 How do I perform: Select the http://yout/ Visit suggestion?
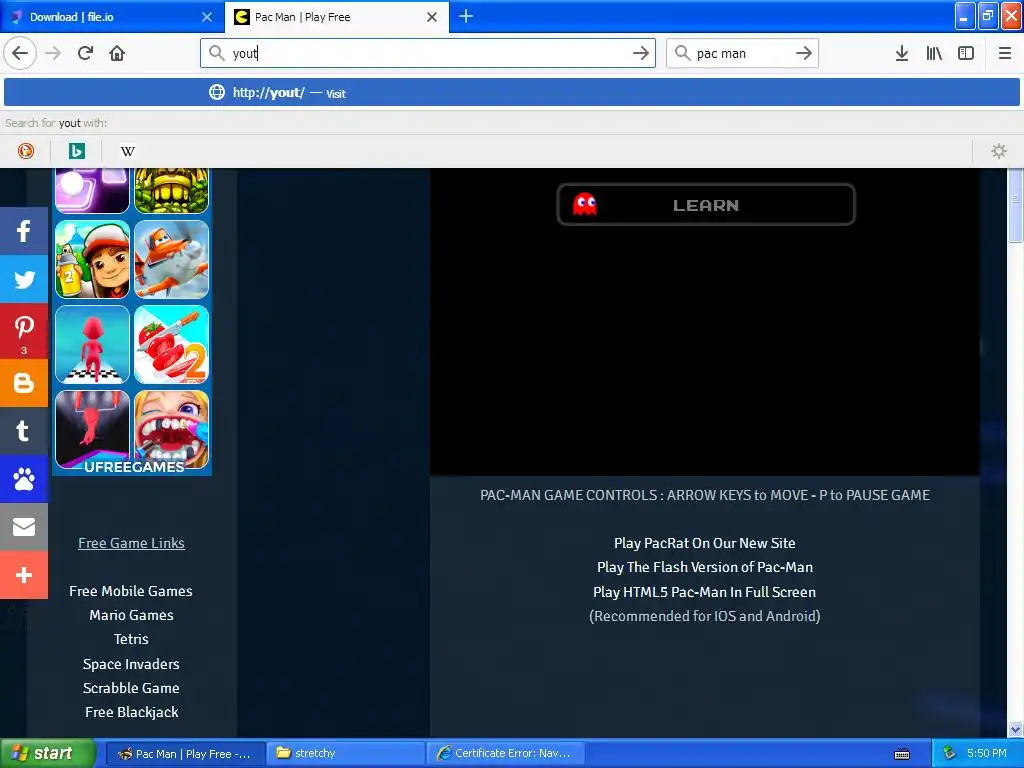(x=511, y=92)
